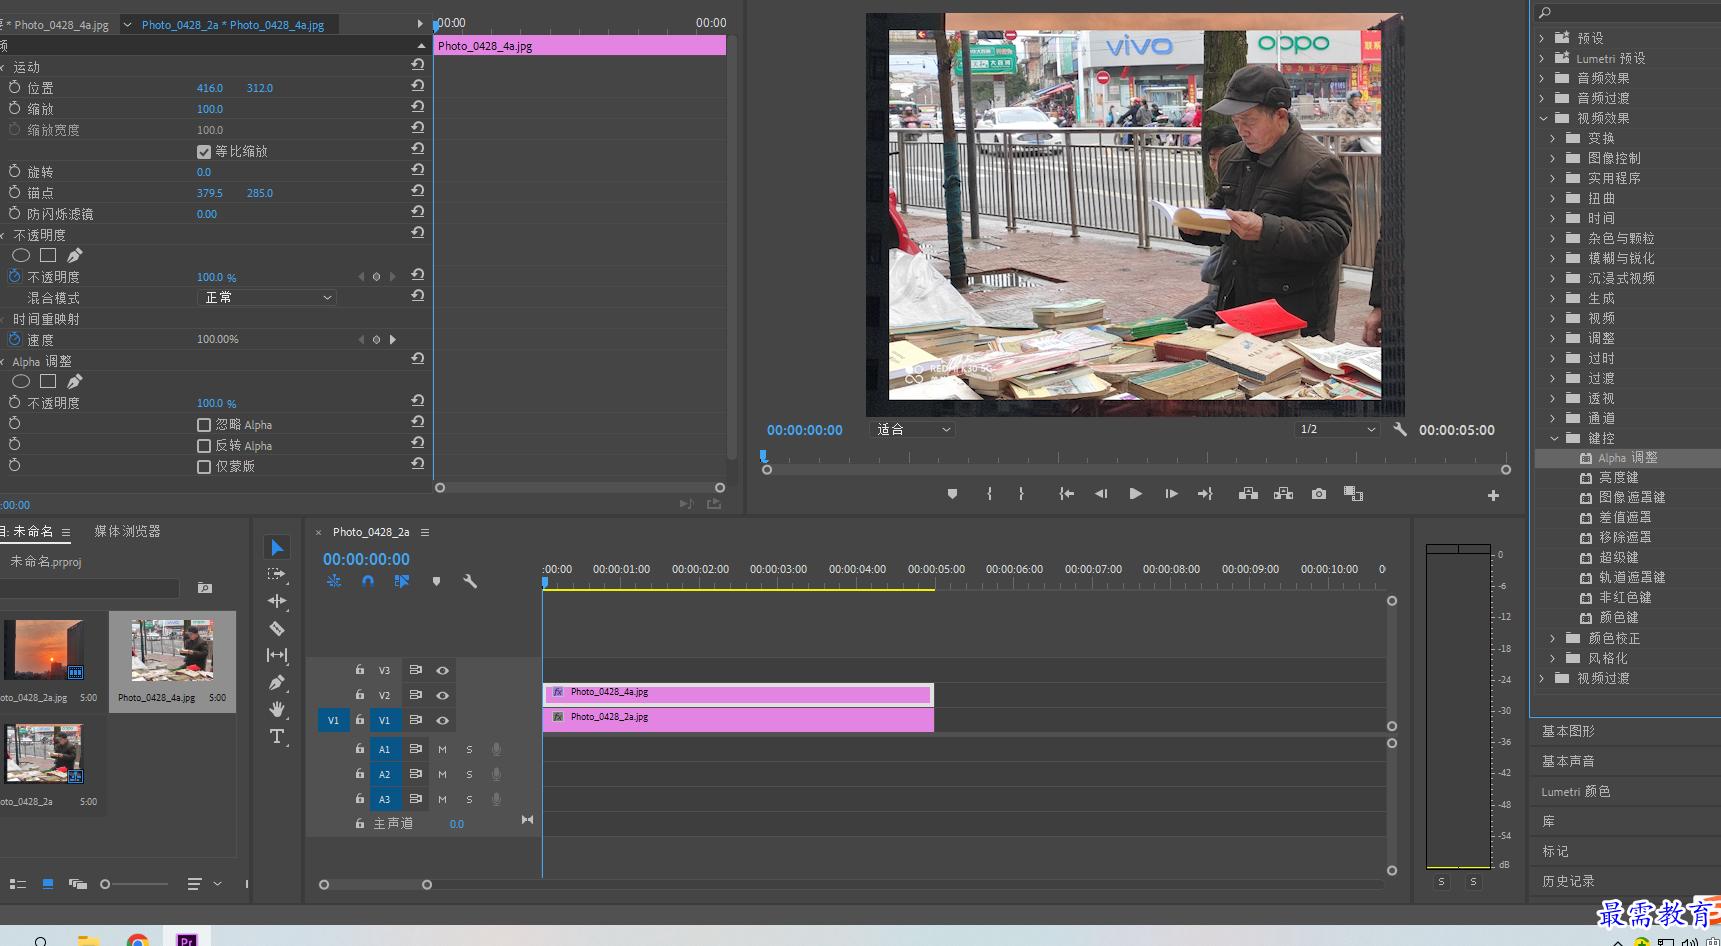Viewport: 1721px width, 946px height.
Task: Switch project panel to icon view
Action: pos(48,884)
